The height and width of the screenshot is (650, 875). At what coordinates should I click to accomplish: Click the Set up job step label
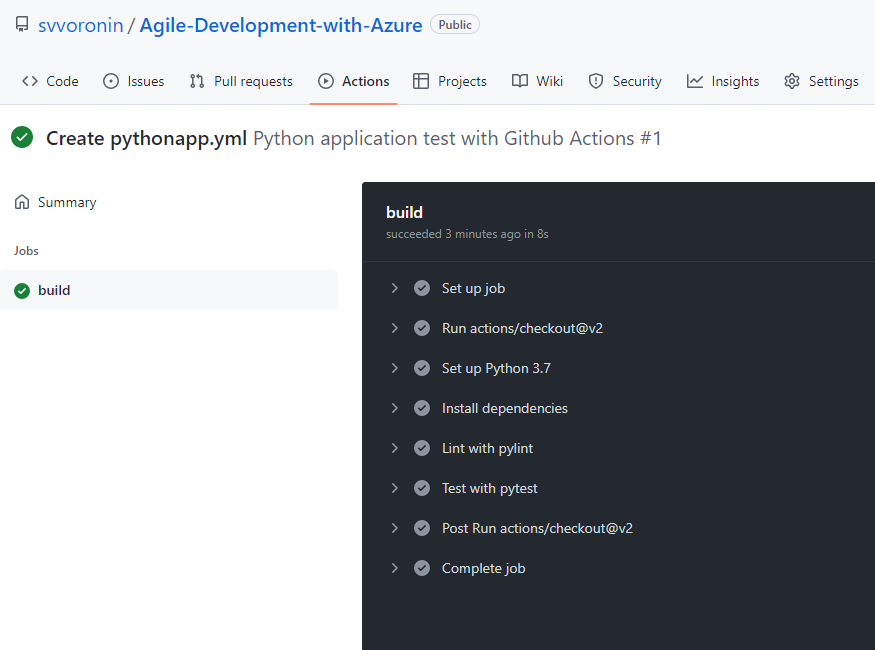[x=473, y=288]
